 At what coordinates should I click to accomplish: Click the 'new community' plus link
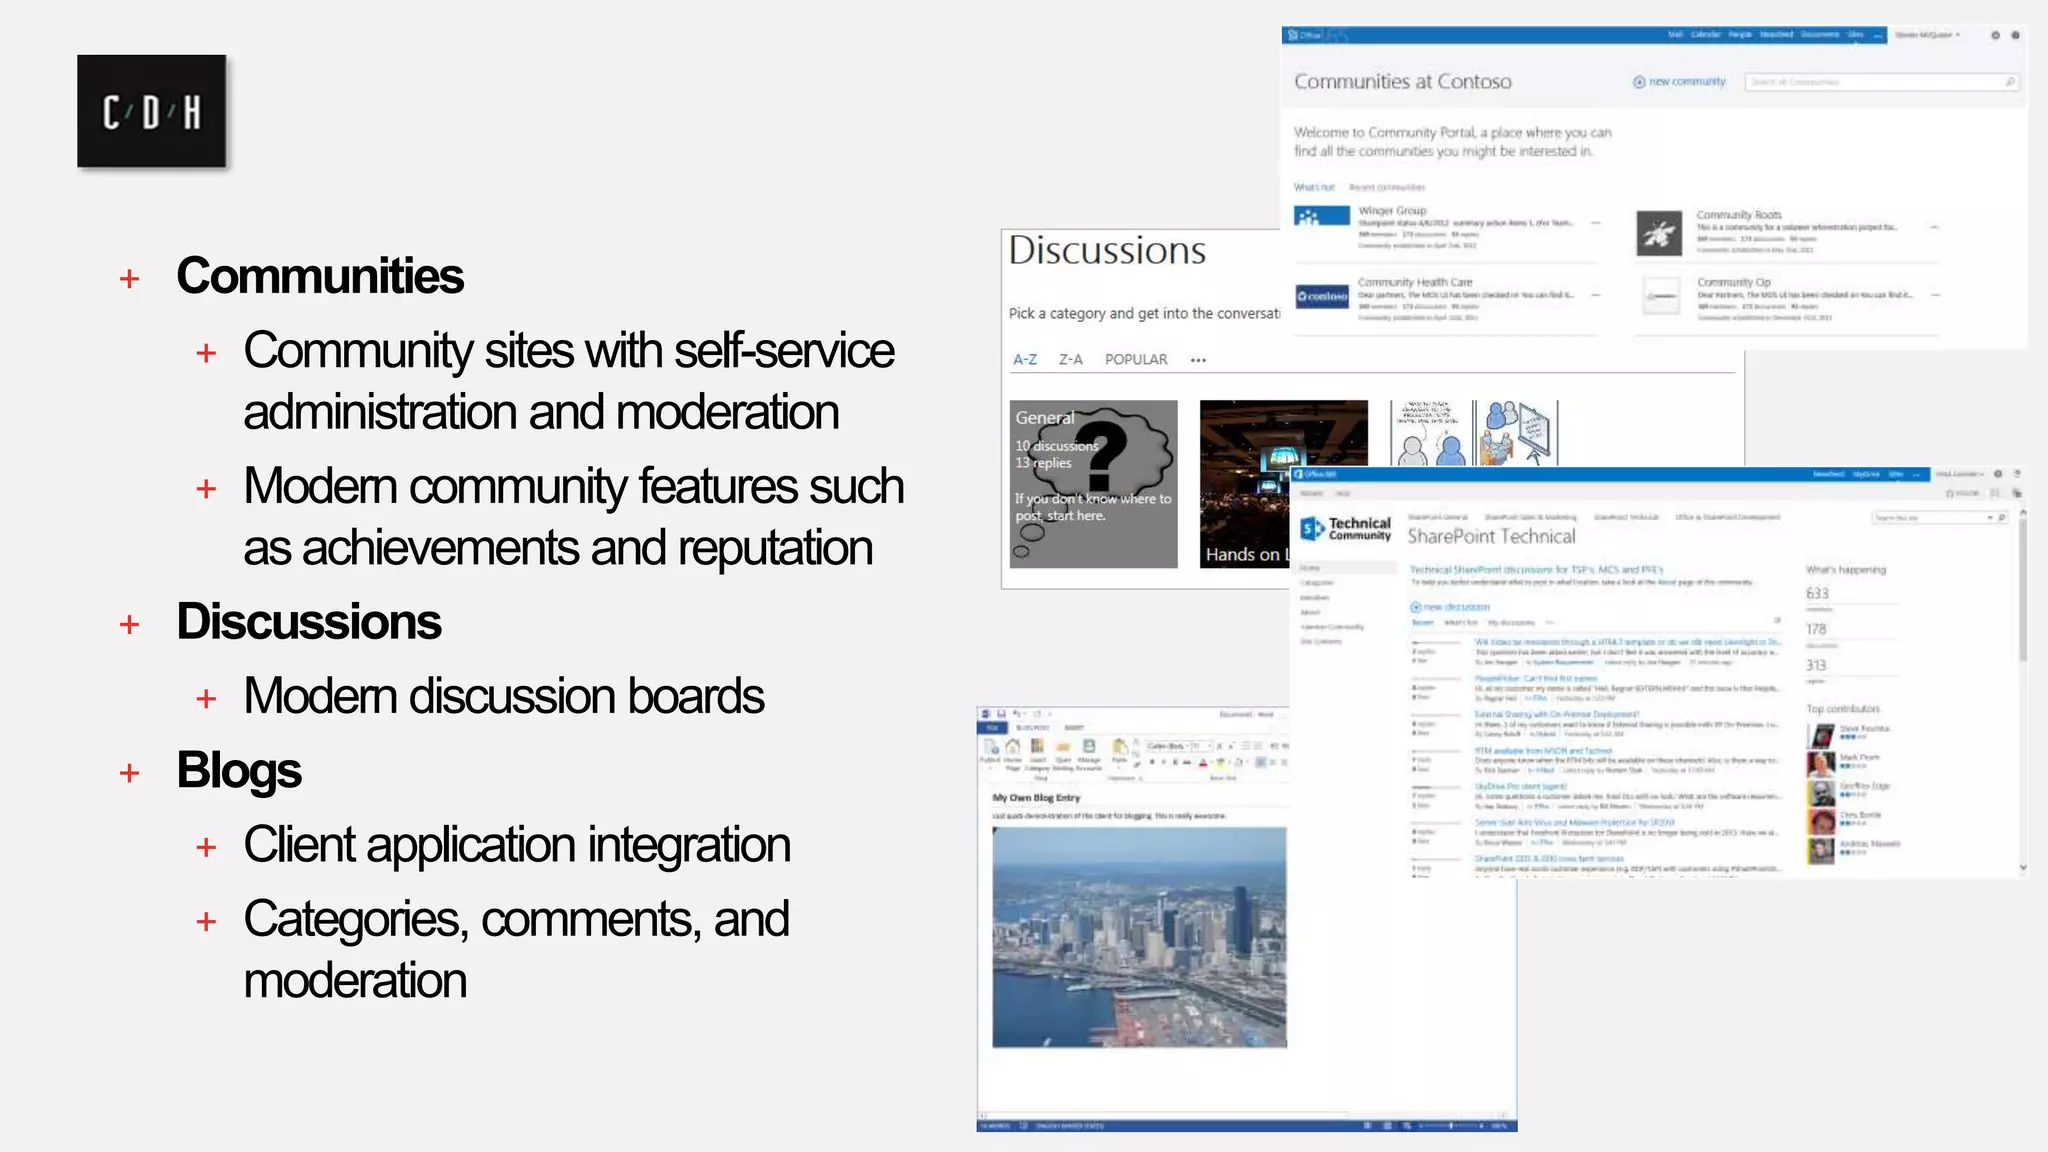coord(1679,82)
